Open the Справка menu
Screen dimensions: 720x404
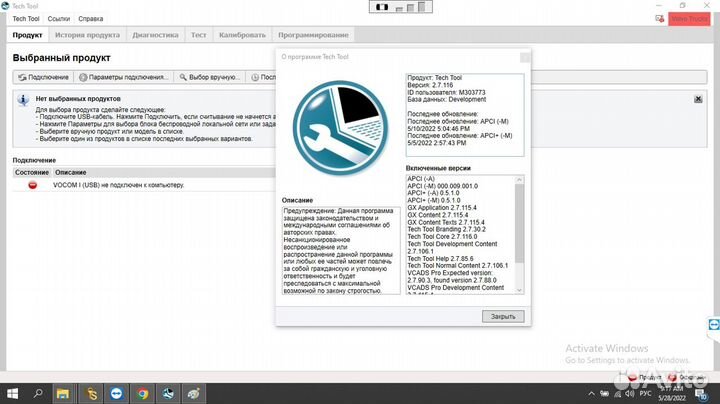pos(90,19)
